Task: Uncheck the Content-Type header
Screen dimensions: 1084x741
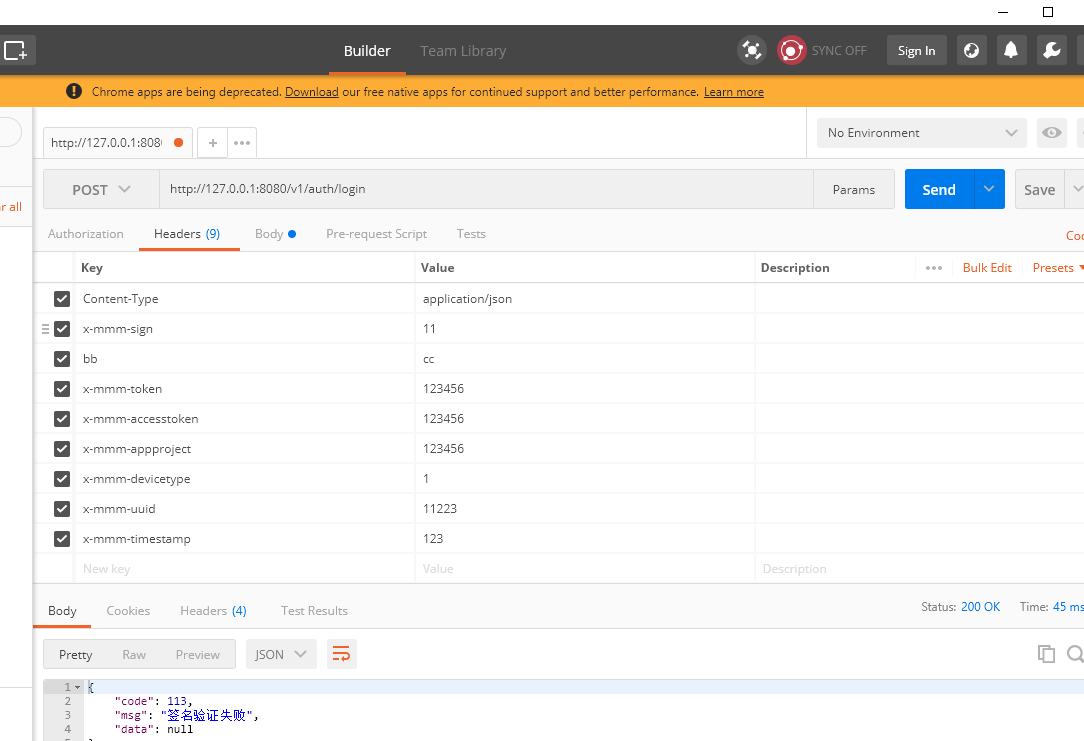Action: click(62, 299)
